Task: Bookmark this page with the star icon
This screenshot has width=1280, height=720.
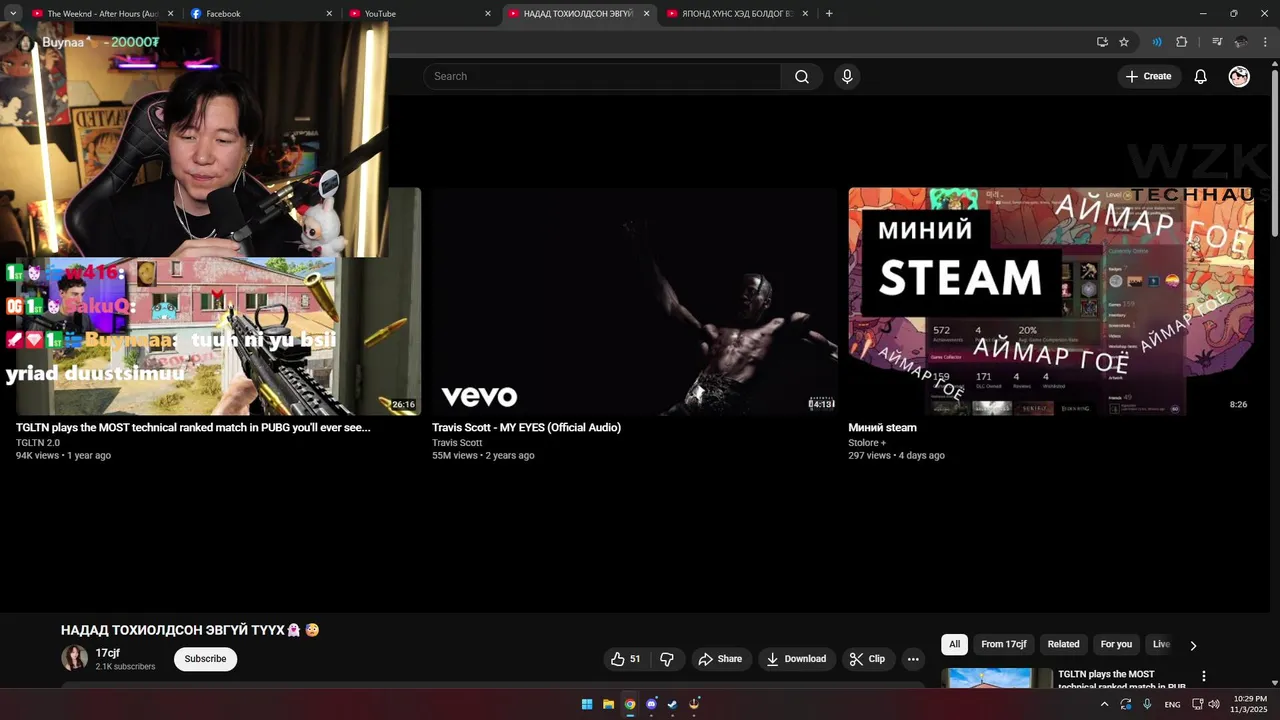Action: pos(1124,42)
